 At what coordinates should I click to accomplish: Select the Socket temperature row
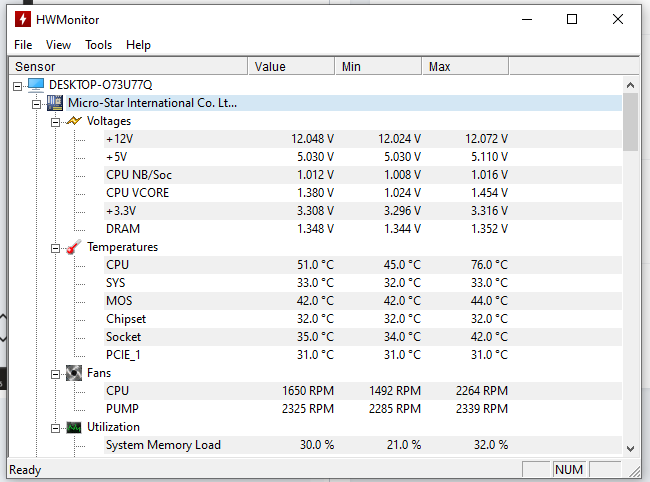(x=363, y=337)
